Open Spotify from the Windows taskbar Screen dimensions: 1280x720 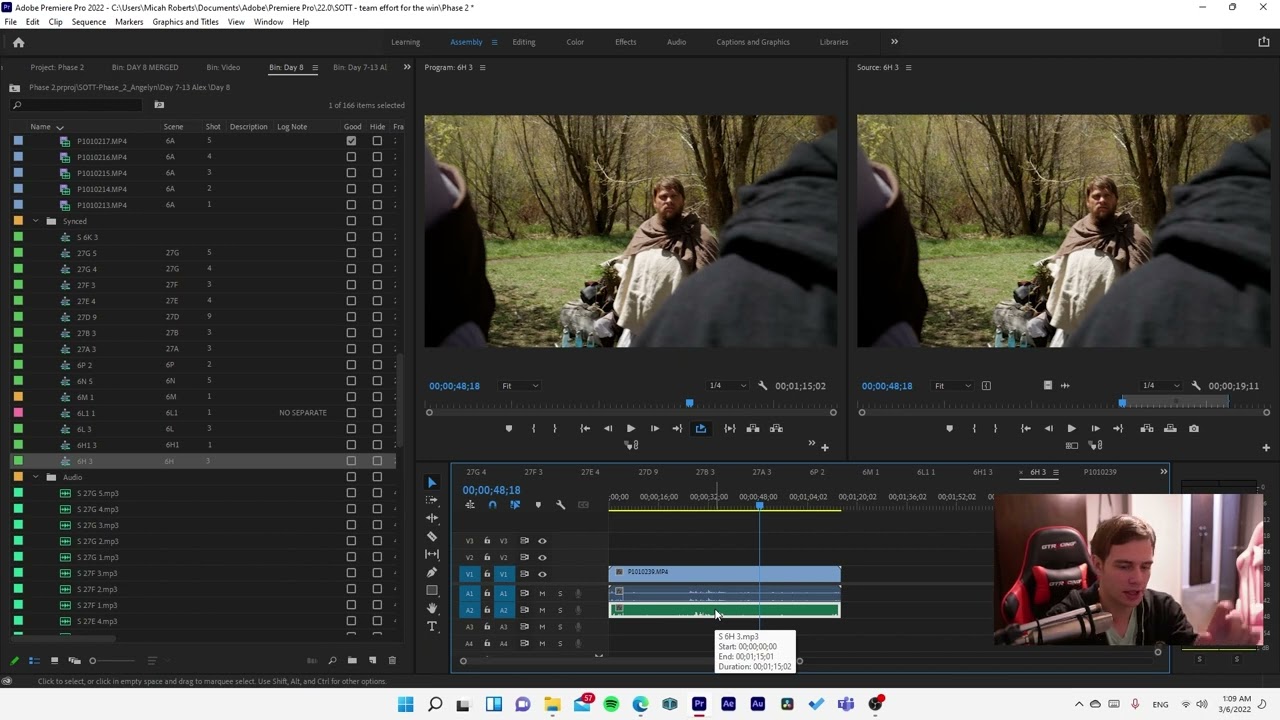pos(611,704)
